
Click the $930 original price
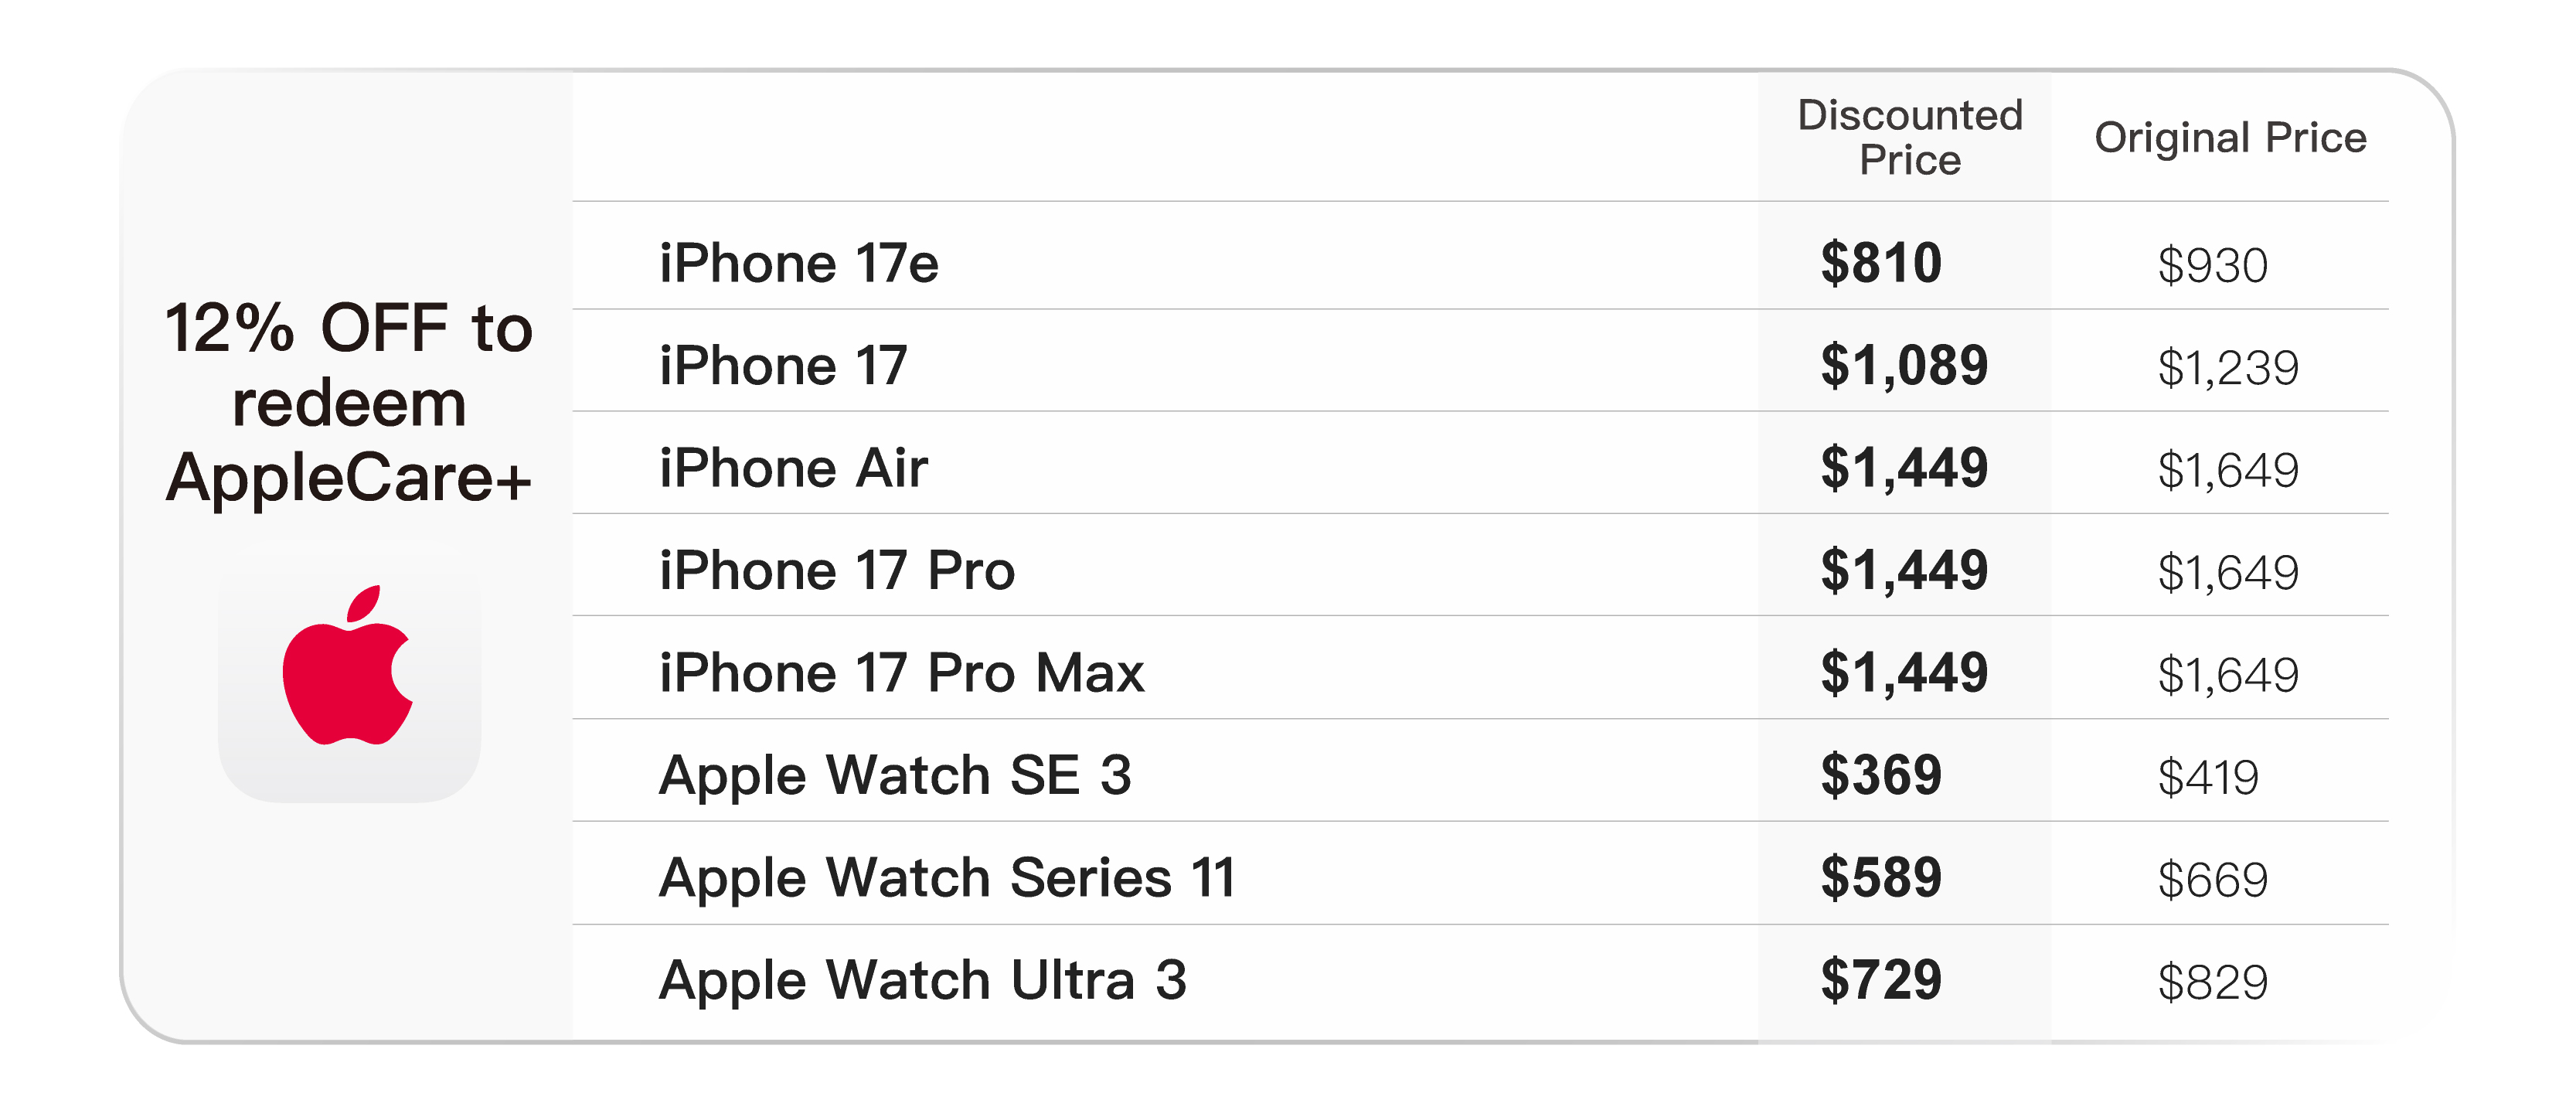pos(2212,266)
